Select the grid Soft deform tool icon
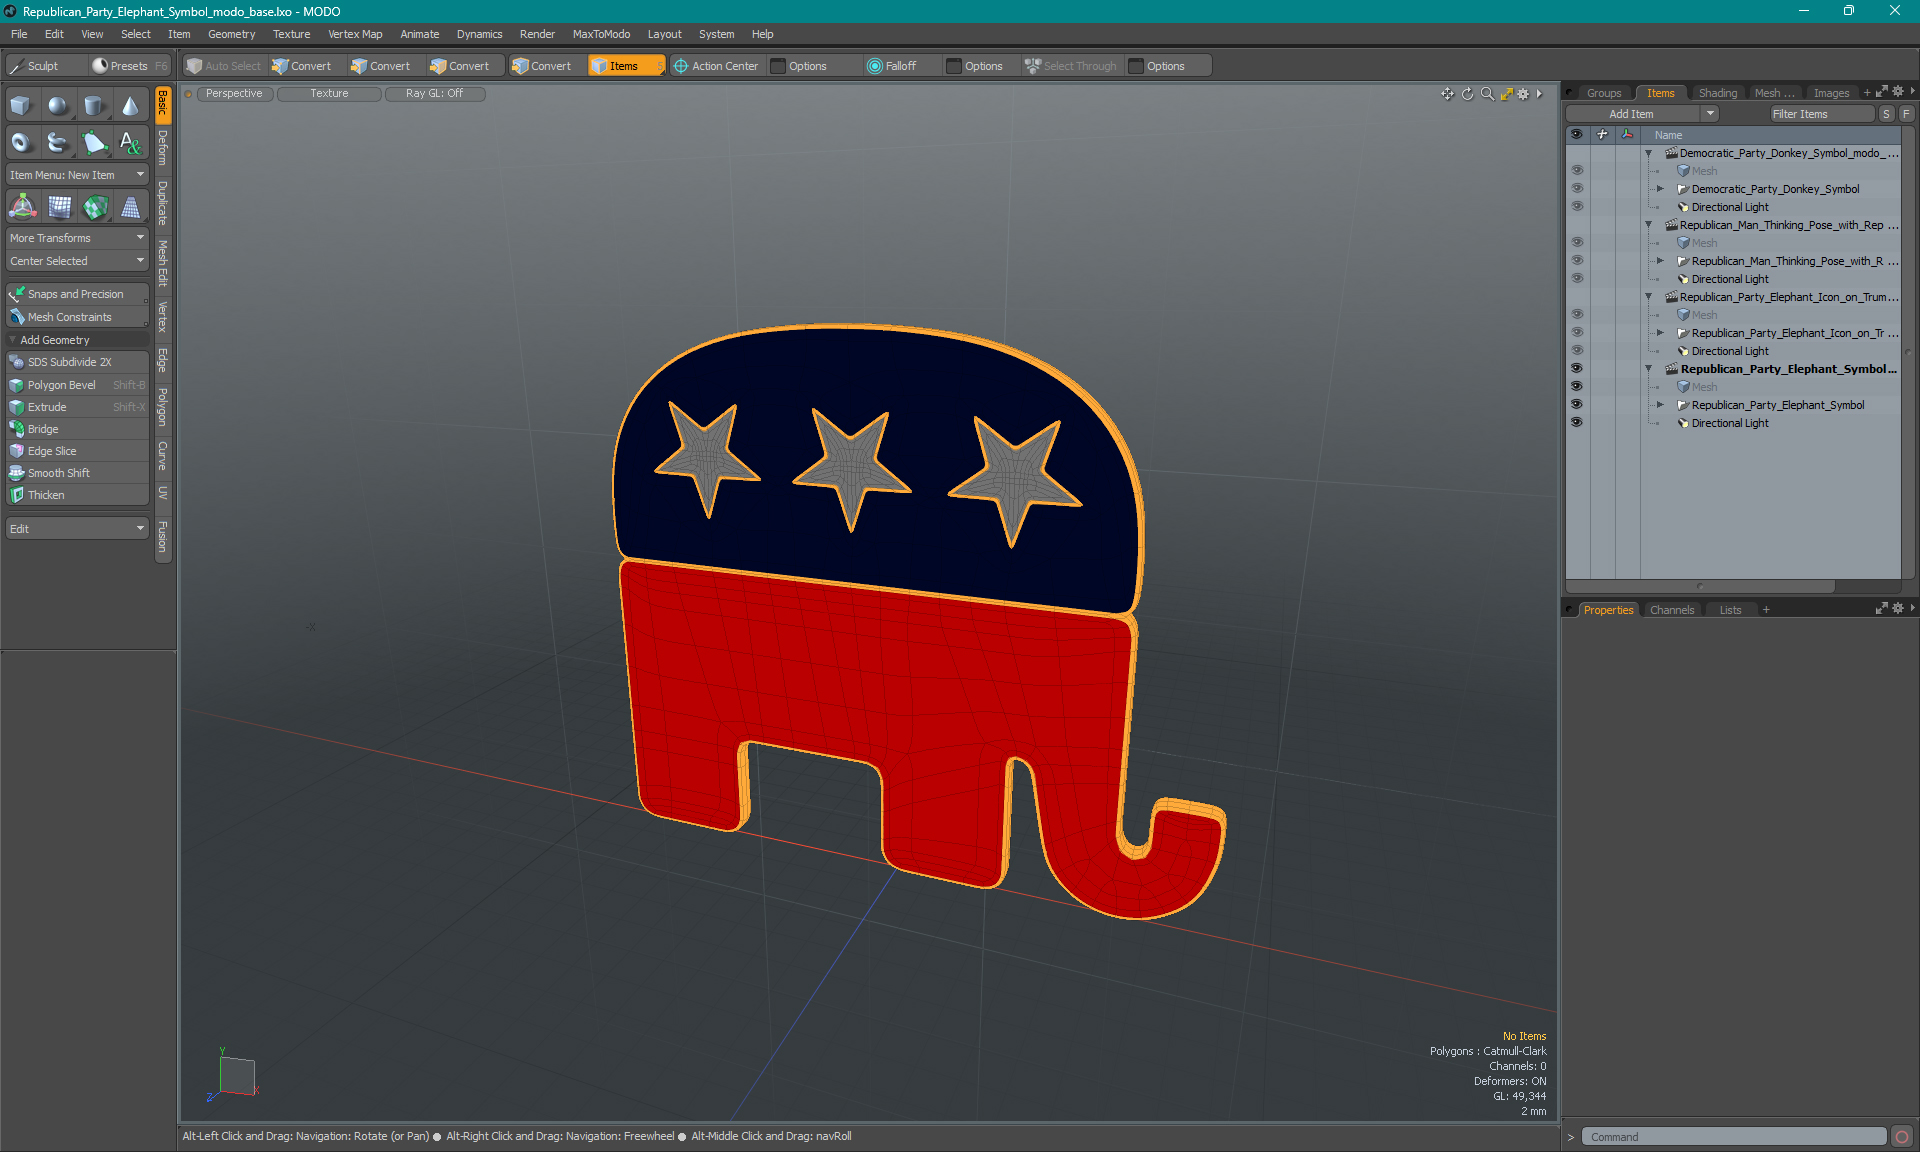The height and width of the screenshot is (1152, 1920). point(60,207)
